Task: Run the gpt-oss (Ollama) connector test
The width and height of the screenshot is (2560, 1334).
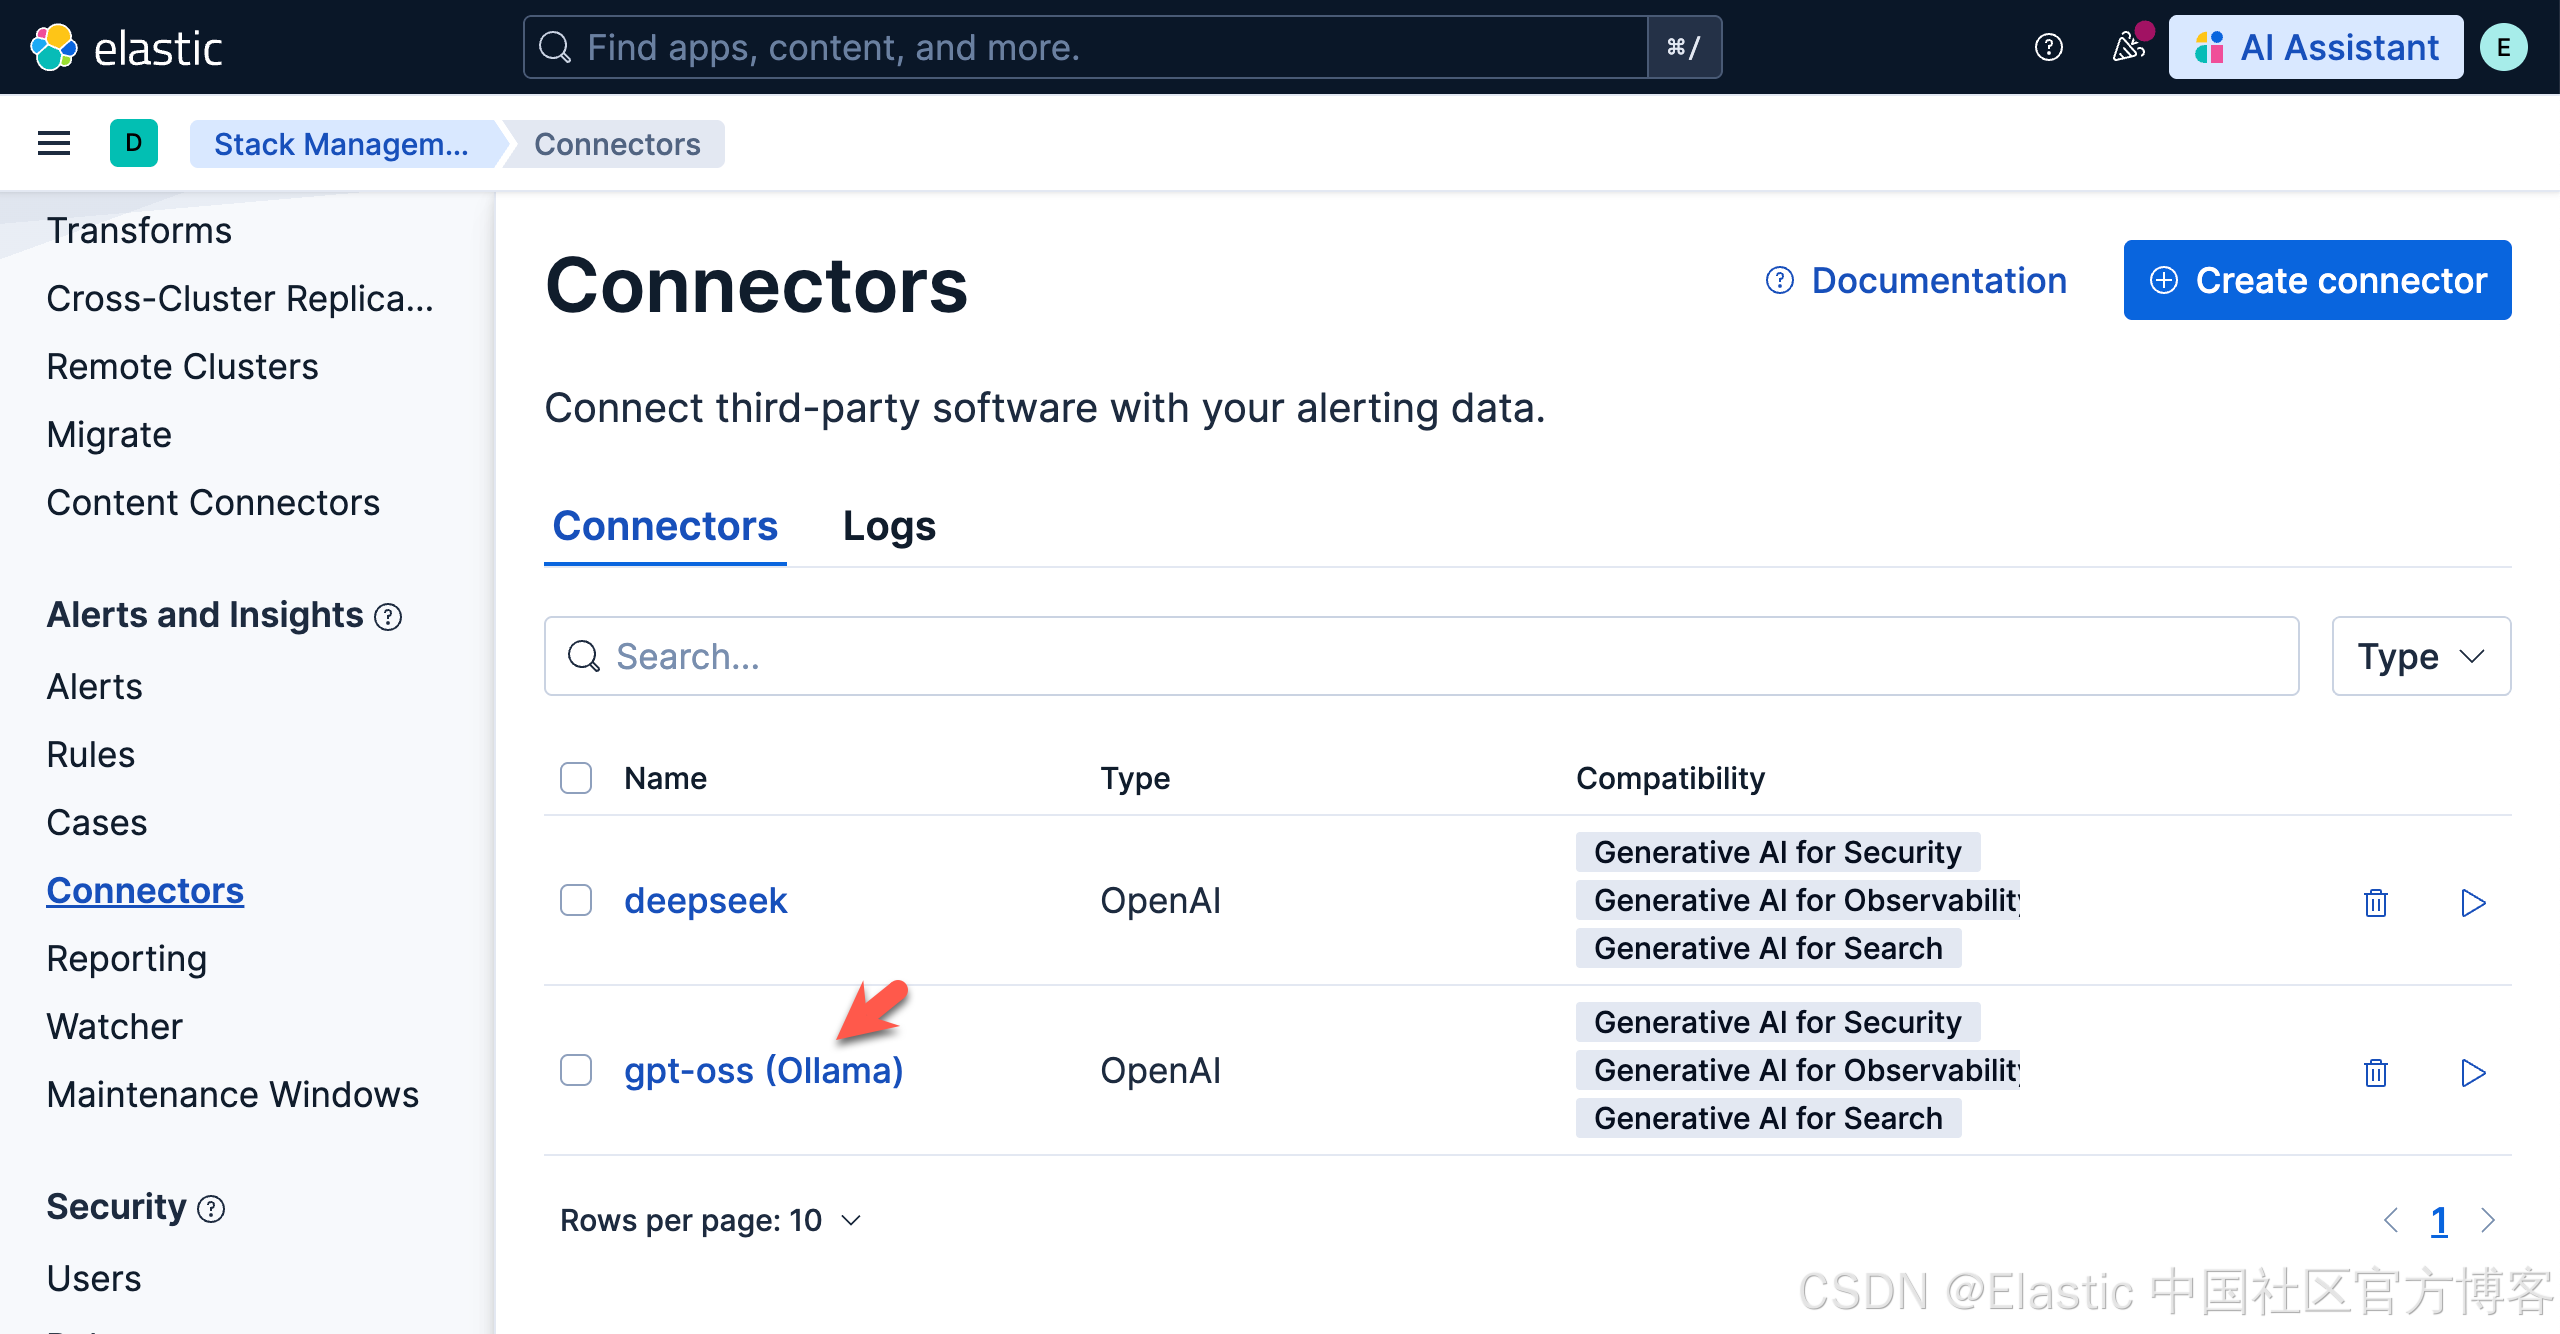Action: 2472,1072
